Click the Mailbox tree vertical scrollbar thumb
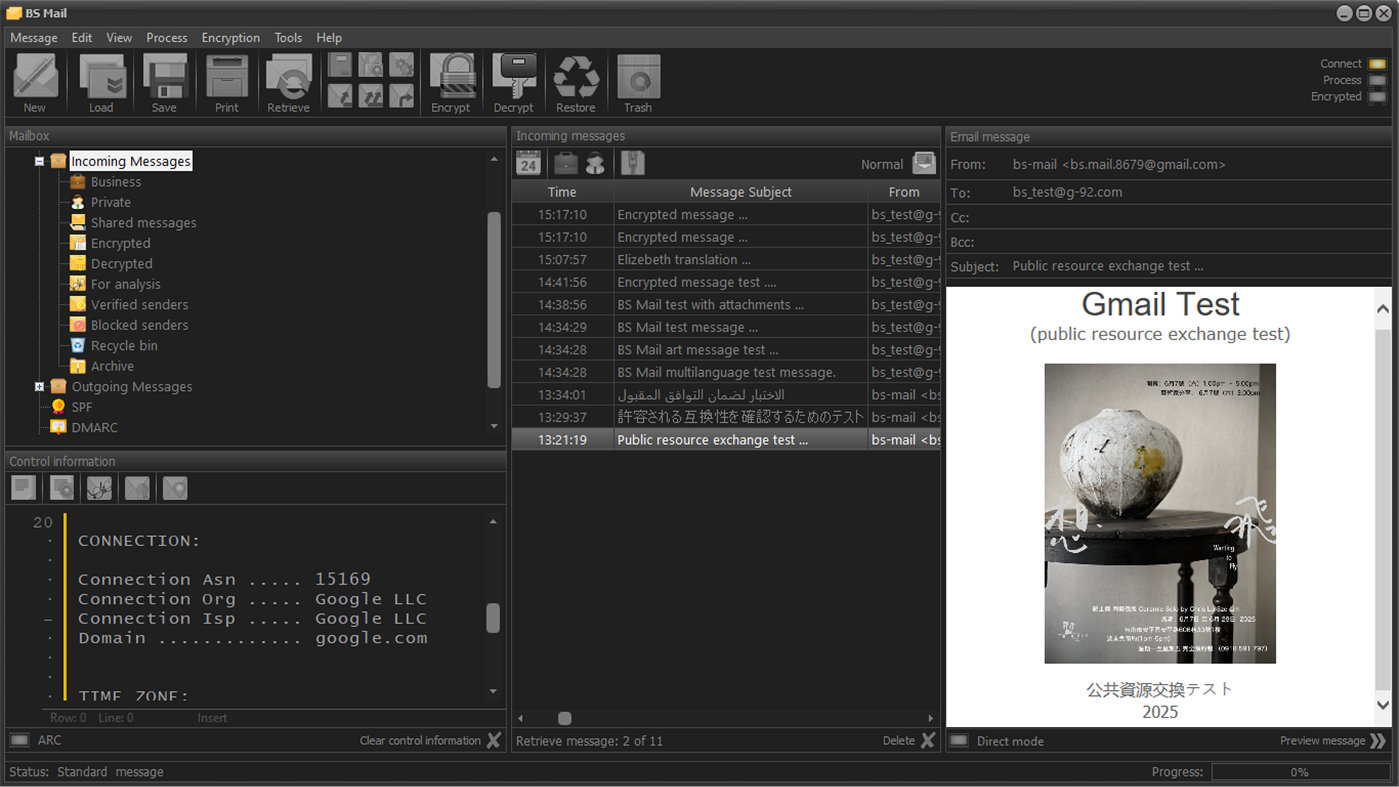Viewport: 1399px width, 787px height. click(x=494, y=299)
